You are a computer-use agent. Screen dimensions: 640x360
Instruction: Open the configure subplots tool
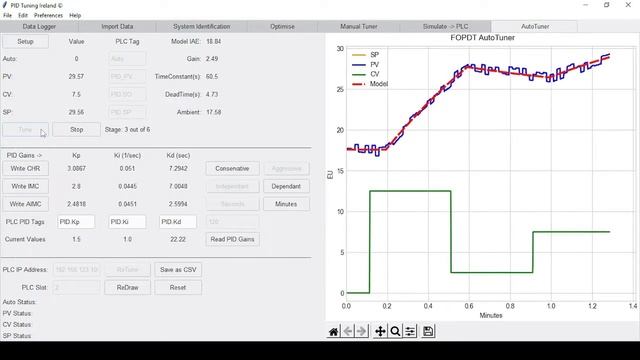410,331
